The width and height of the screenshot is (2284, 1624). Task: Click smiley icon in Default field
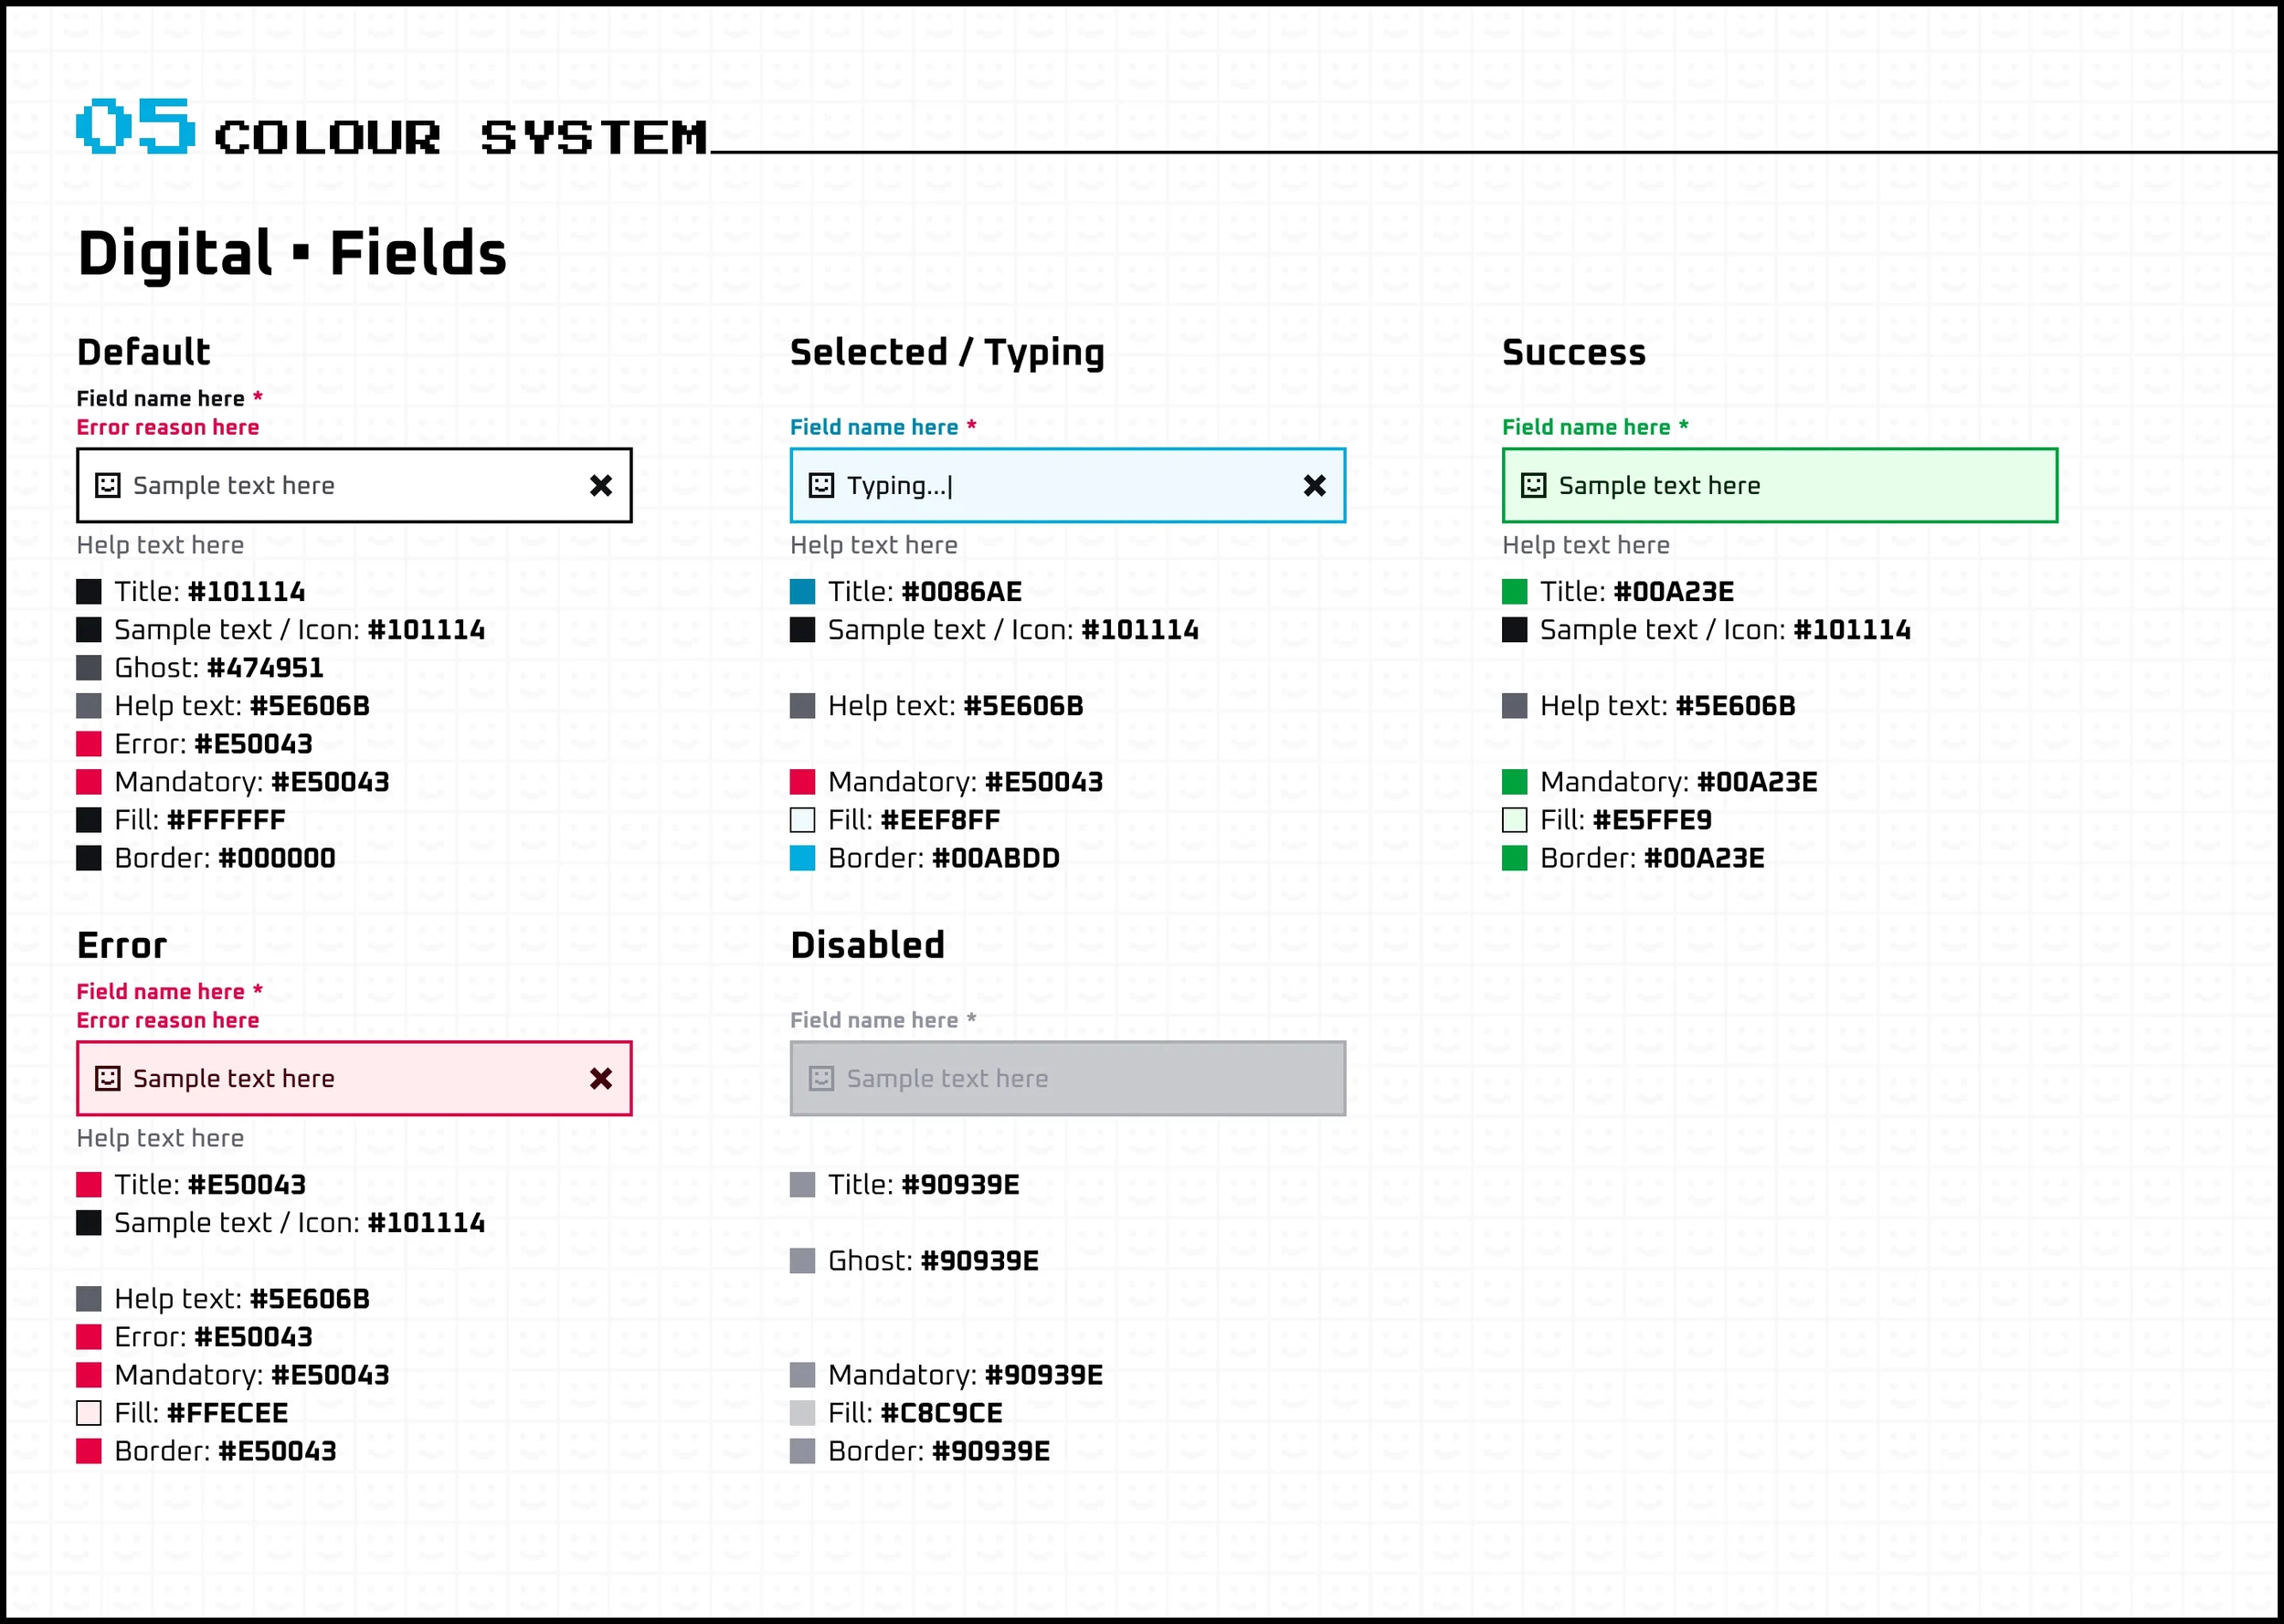coord(108,485)
